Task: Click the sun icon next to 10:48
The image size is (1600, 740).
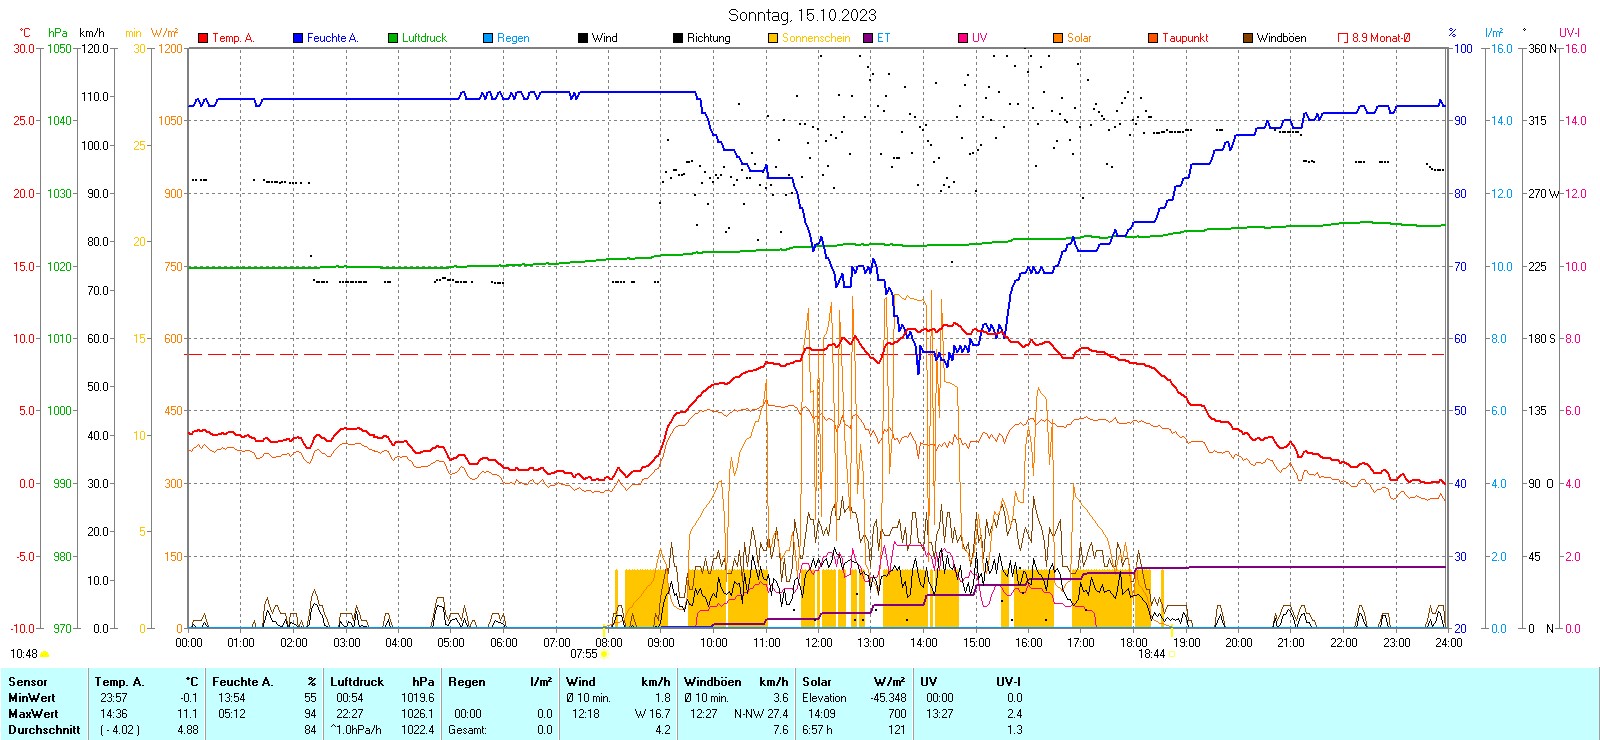Action: click(x=45, y=654)
